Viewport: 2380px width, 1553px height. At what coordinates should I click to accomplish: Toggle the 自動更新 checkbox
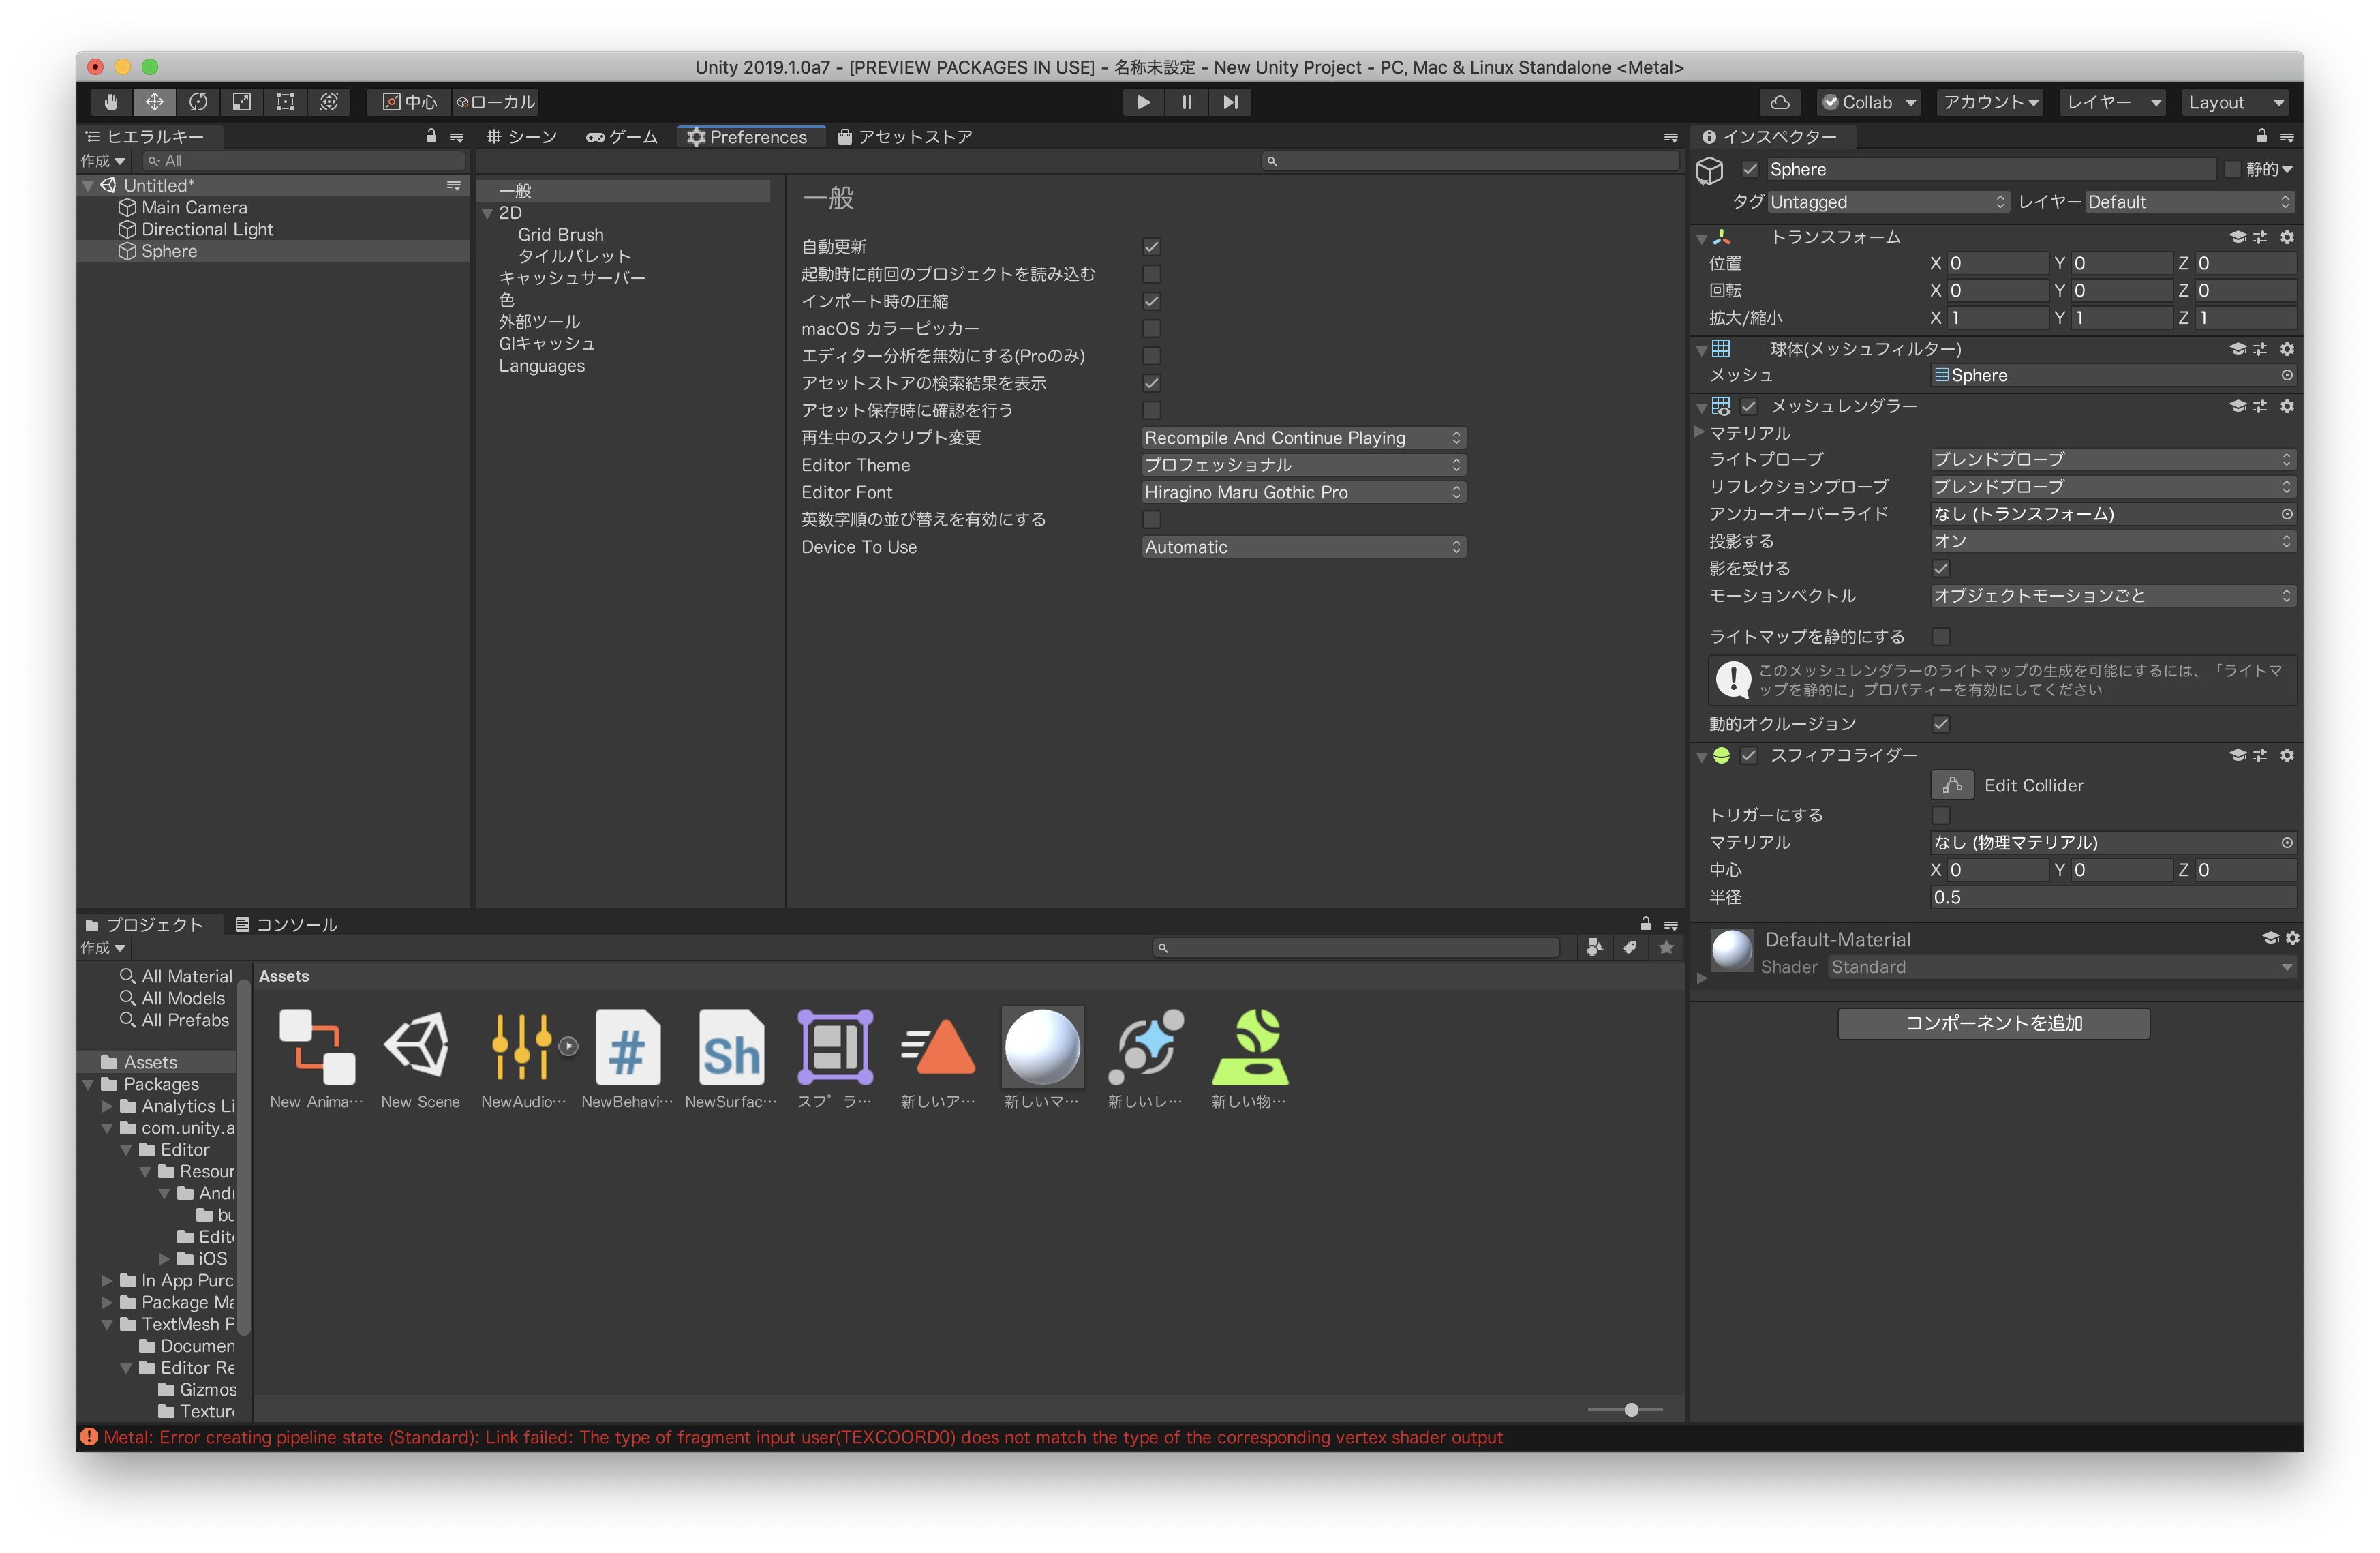pyautogui.click(x=1152, y=247)
